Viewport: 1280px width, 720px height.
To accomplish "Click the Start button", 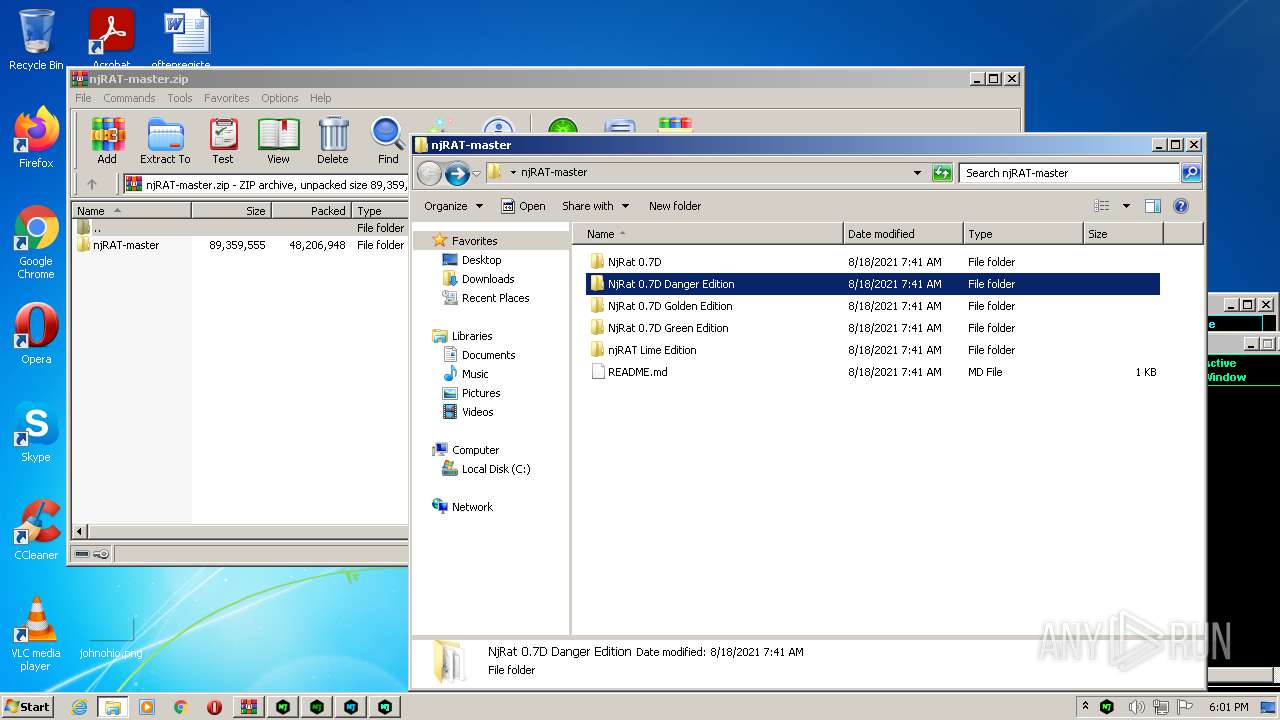I will [x=27, y=706].
